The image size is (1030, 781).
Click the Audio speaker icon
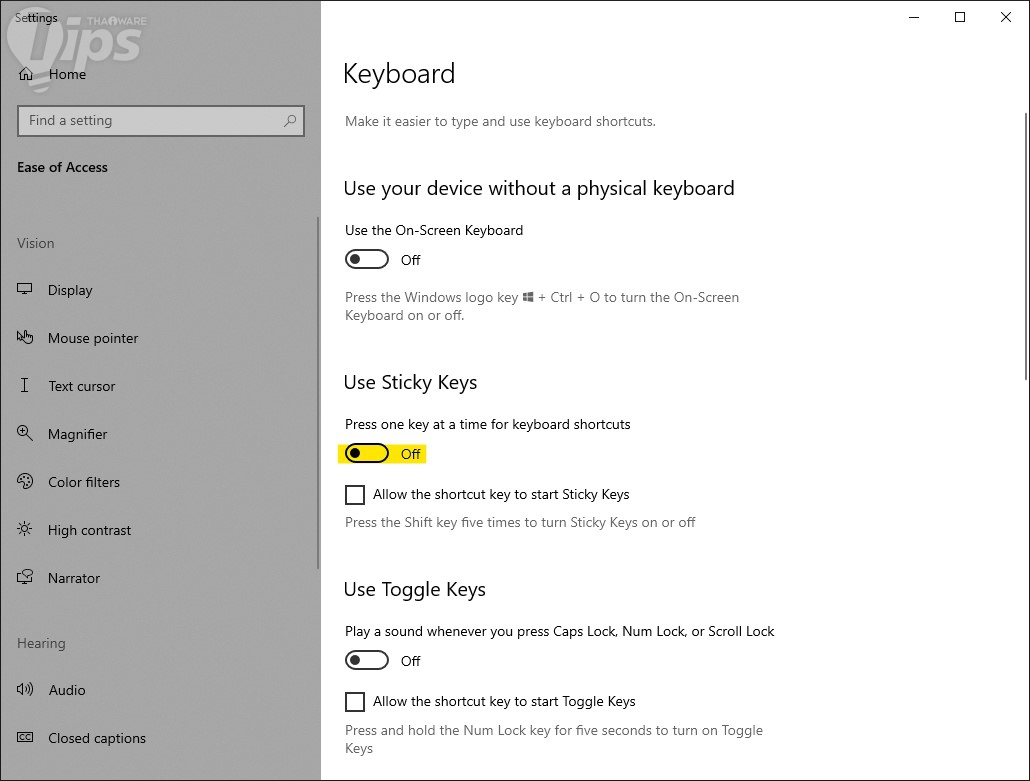coord(26,690)
